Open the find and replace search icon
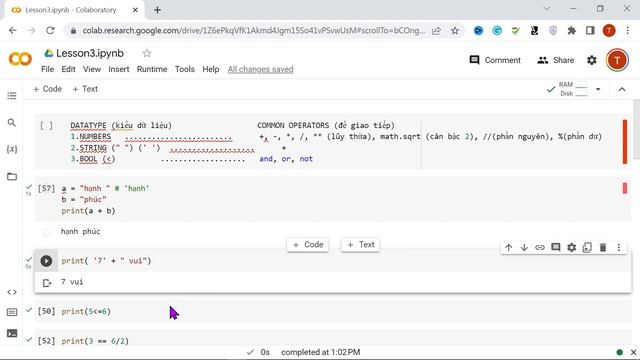Viewport: 640px width, 360px height. pos(12,122)
